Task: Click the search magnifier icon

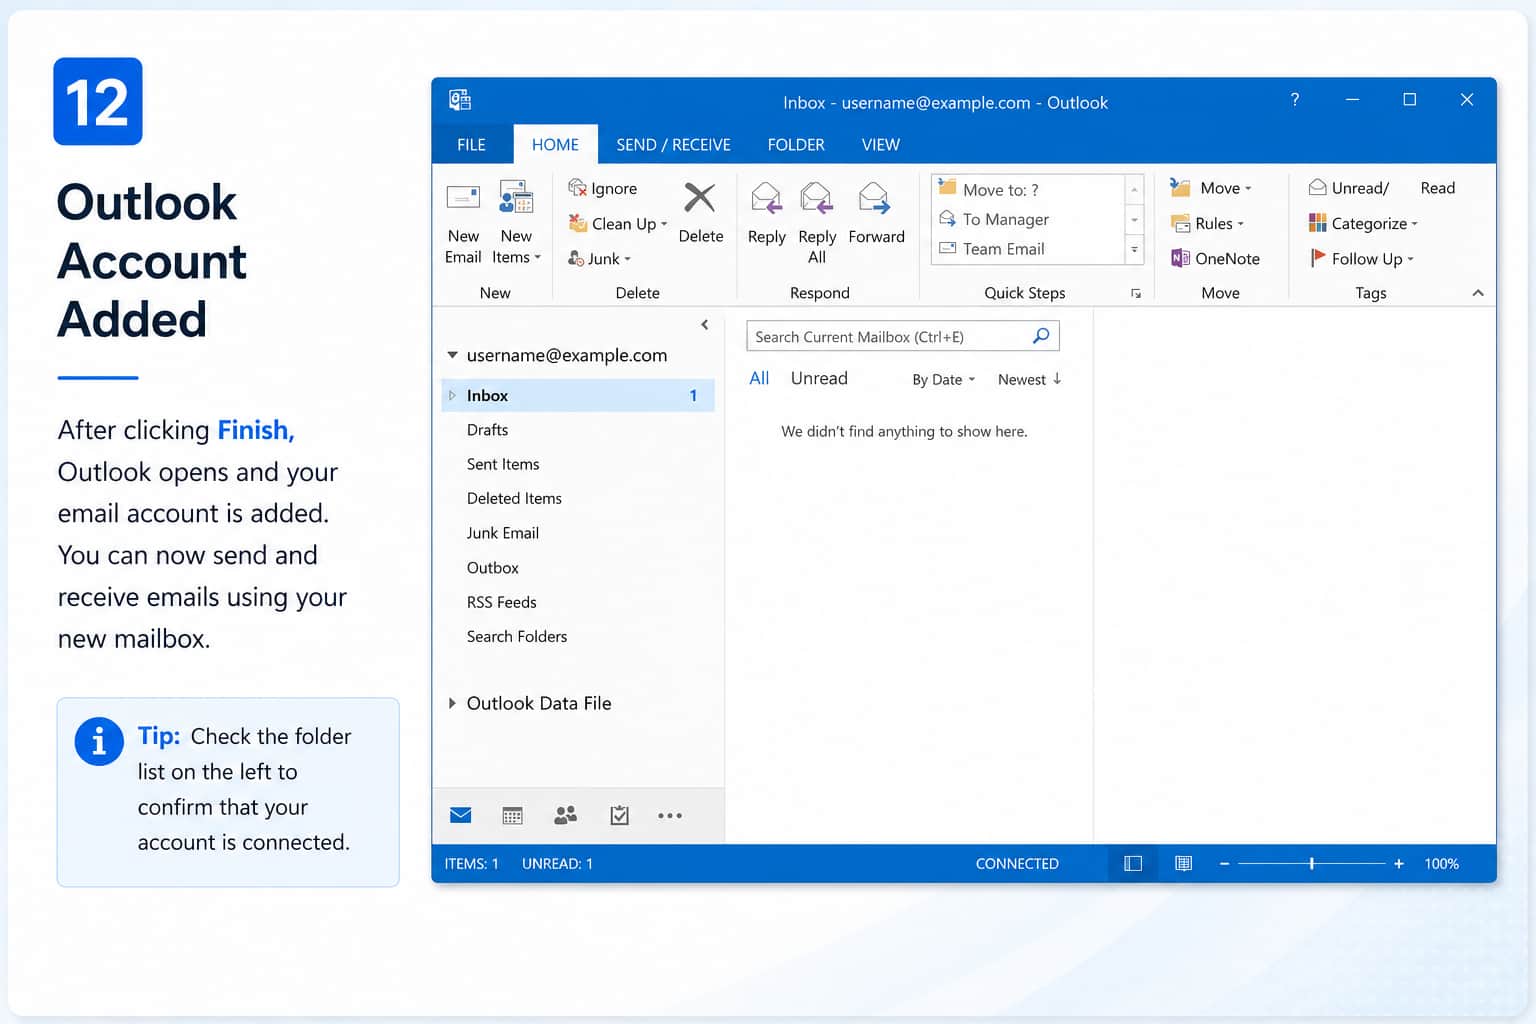Action: (x=1041, y=336)
